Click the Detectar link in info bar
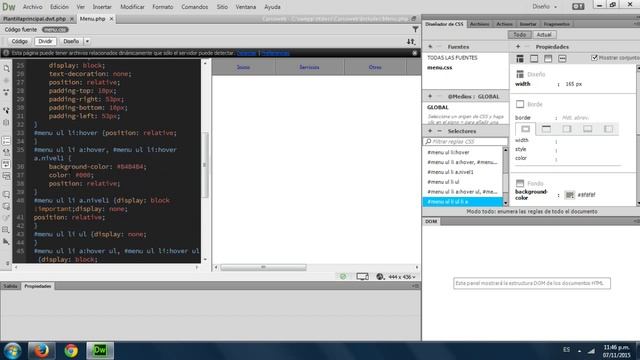The height and width of the screenshot is (360, 640). click(x=246, y=53)
